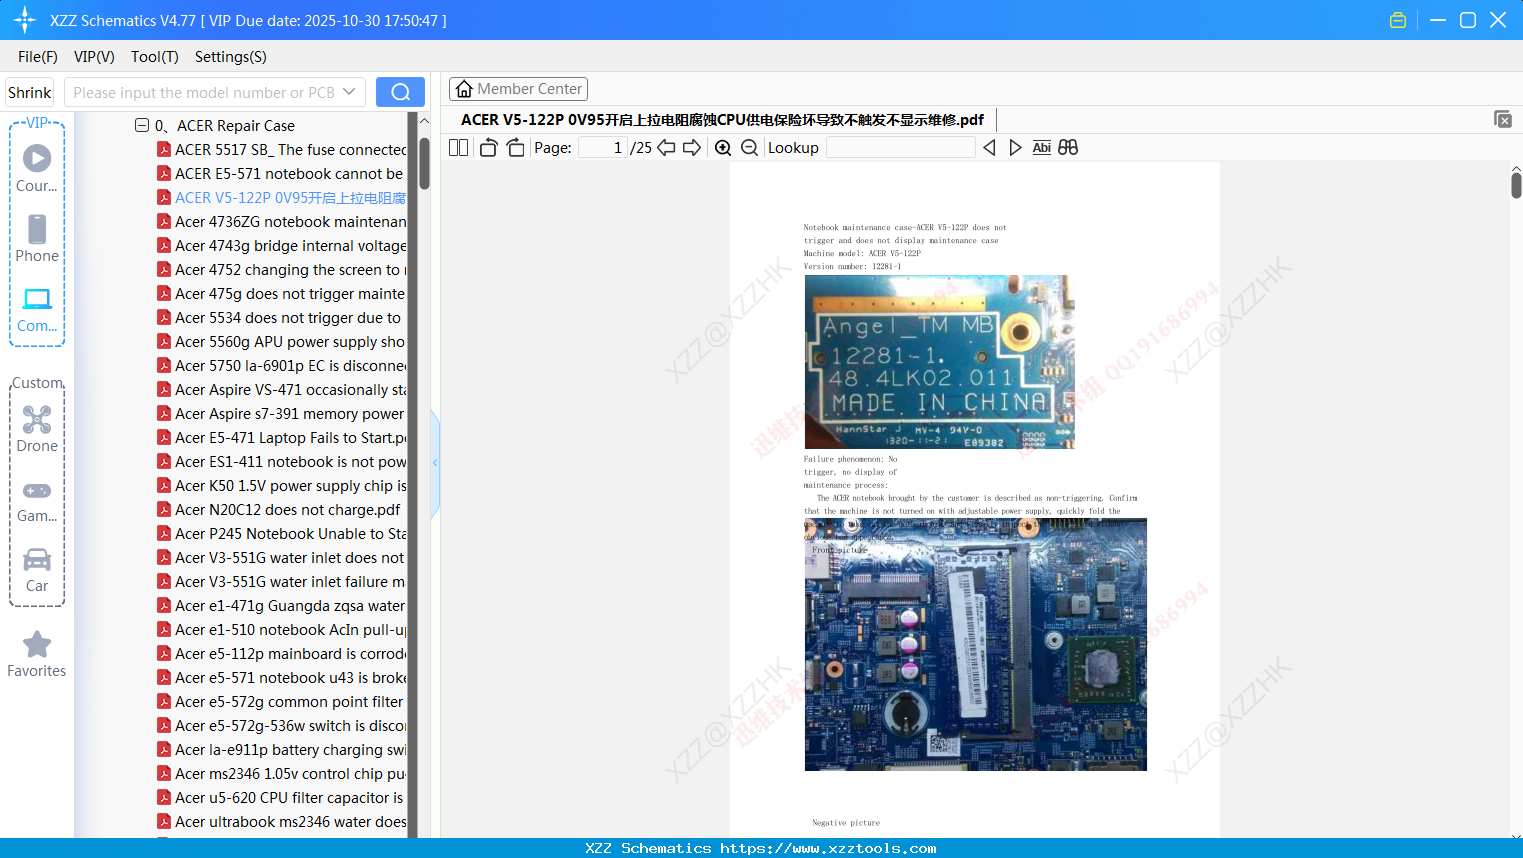Click the tree list vertical scrollbar

424,163
